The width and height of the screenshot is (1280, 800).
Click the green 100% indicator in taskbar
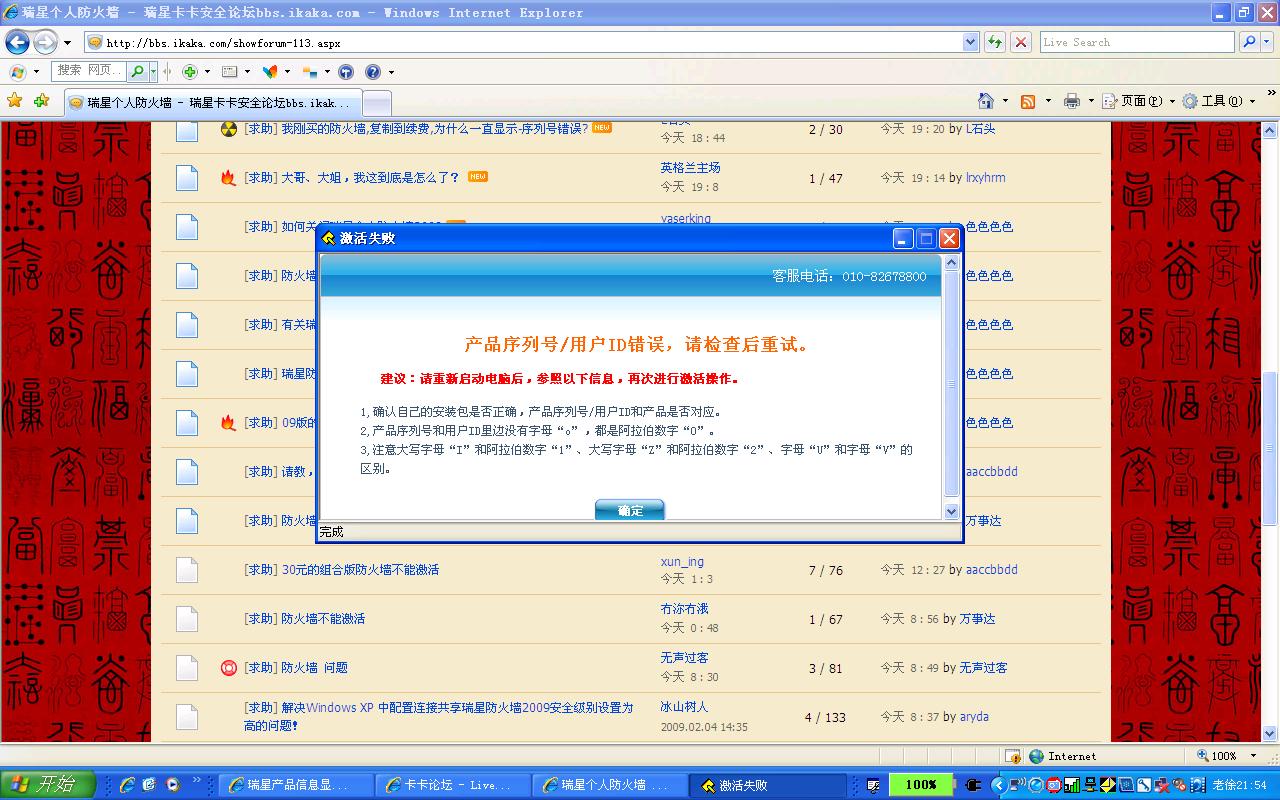point(921,785)
